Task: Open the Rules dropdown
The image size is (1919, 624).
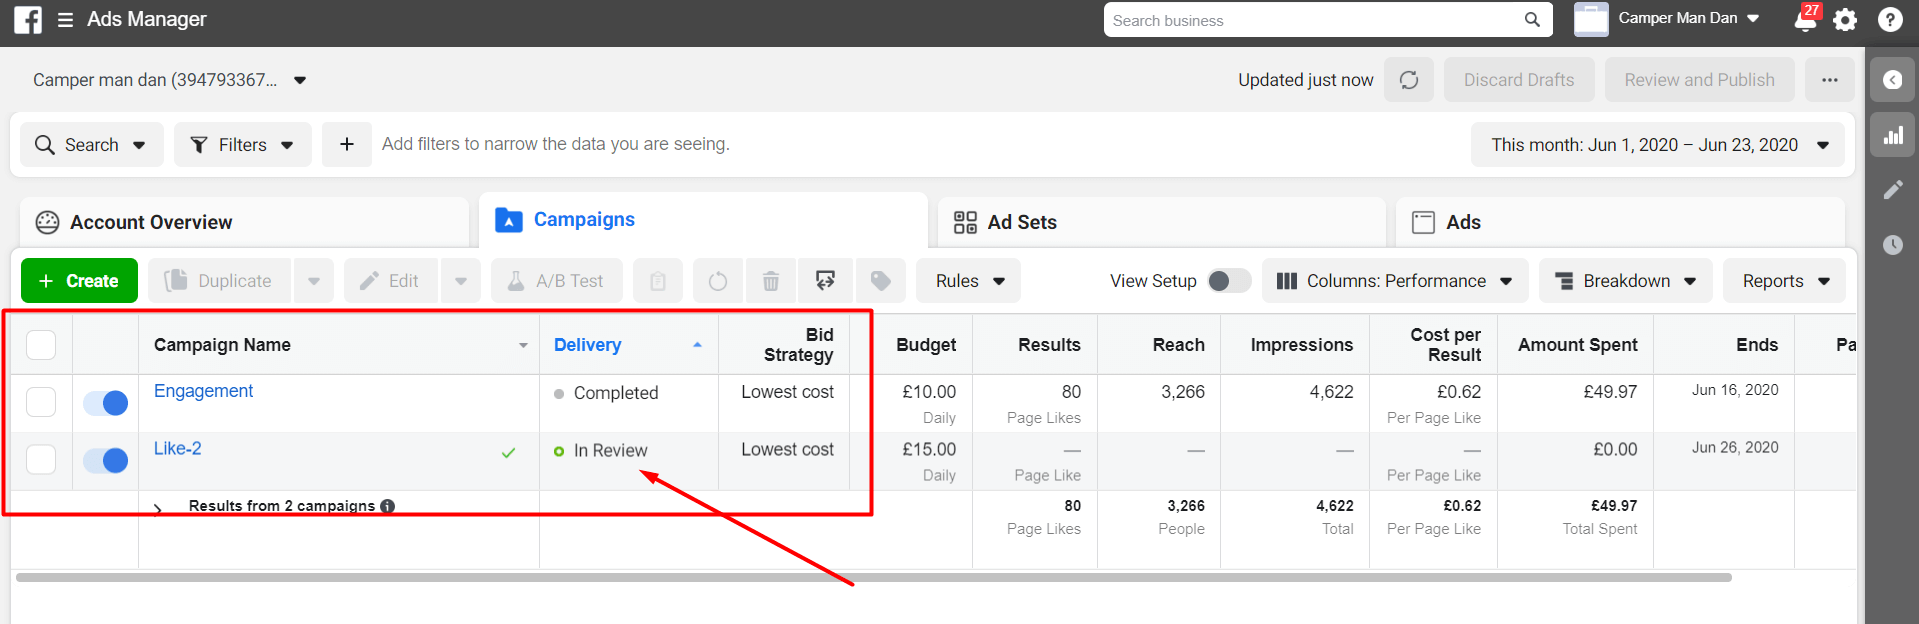Action: [968, 281]
